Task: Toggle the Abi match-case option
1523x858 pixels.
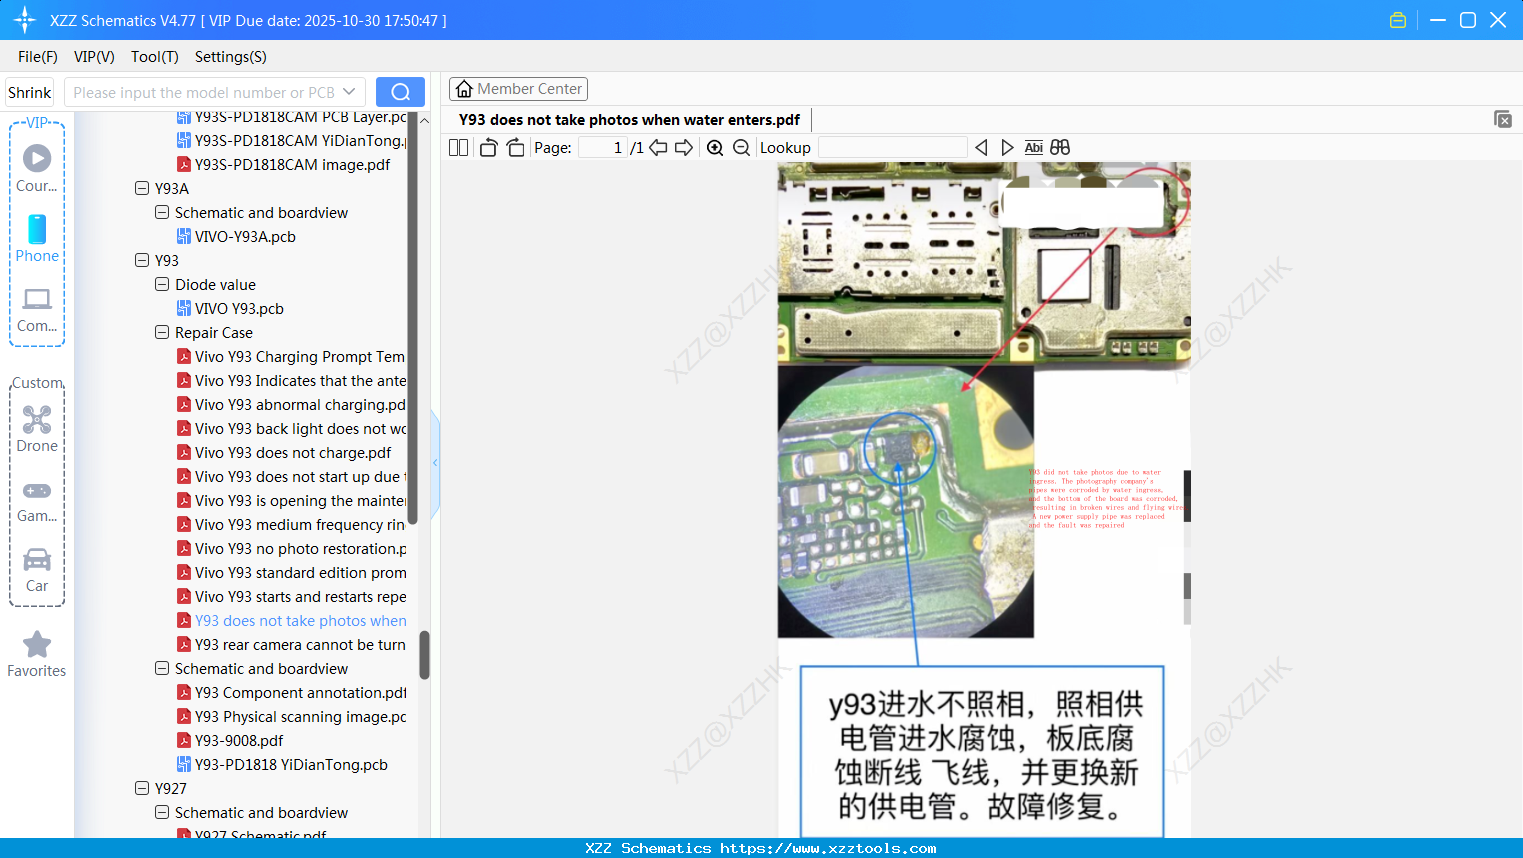Action: tap(1033, 148)
